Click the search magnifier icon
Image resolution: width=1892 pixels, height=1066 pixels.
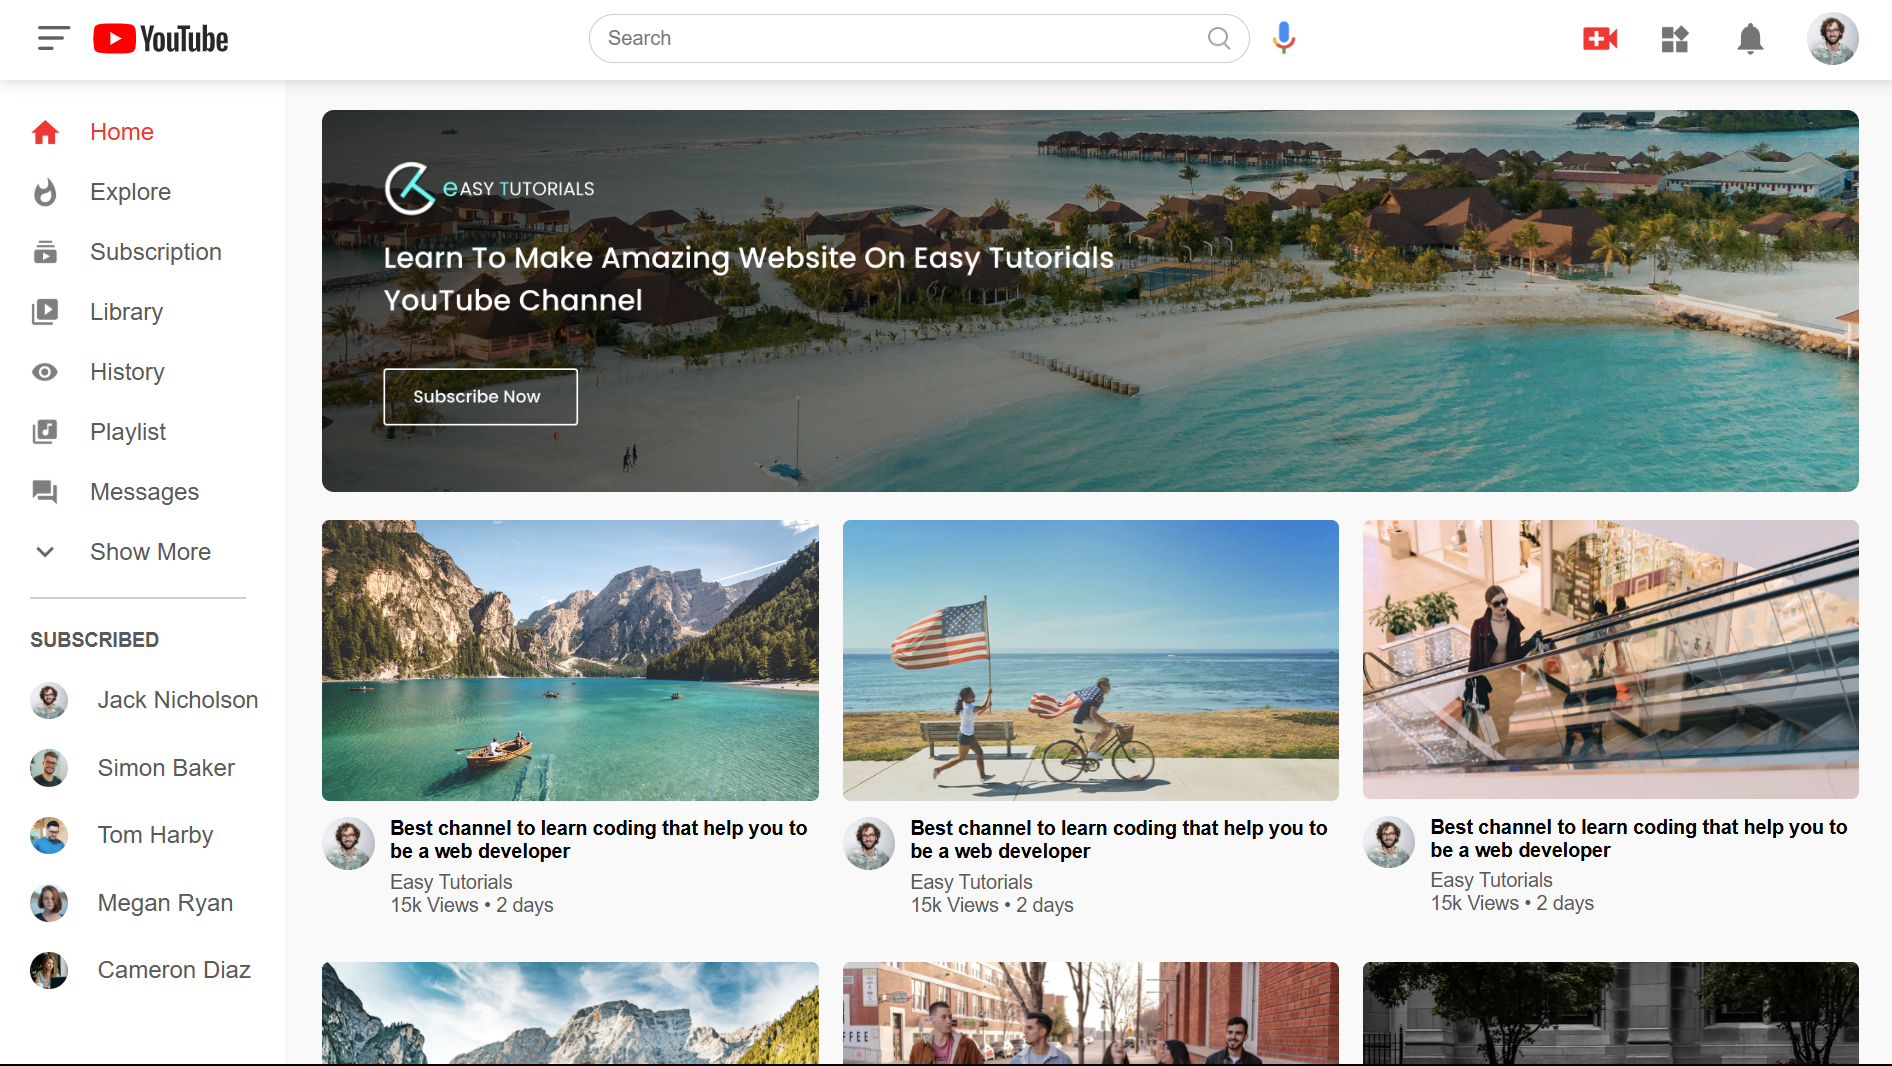pos(1218,38)
